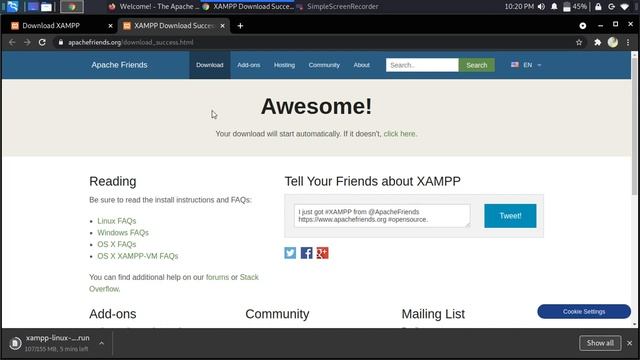Open the Linux FAQs link
The width and height of the screenshot is (640, 360).
pos(117,221)
